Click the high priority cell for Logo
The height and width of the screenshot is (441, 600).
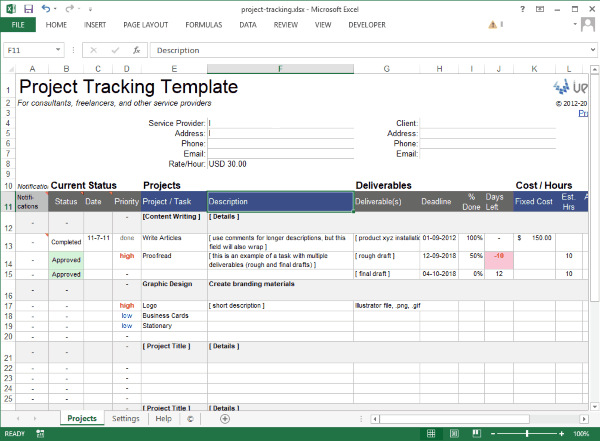tap(127, 305)
